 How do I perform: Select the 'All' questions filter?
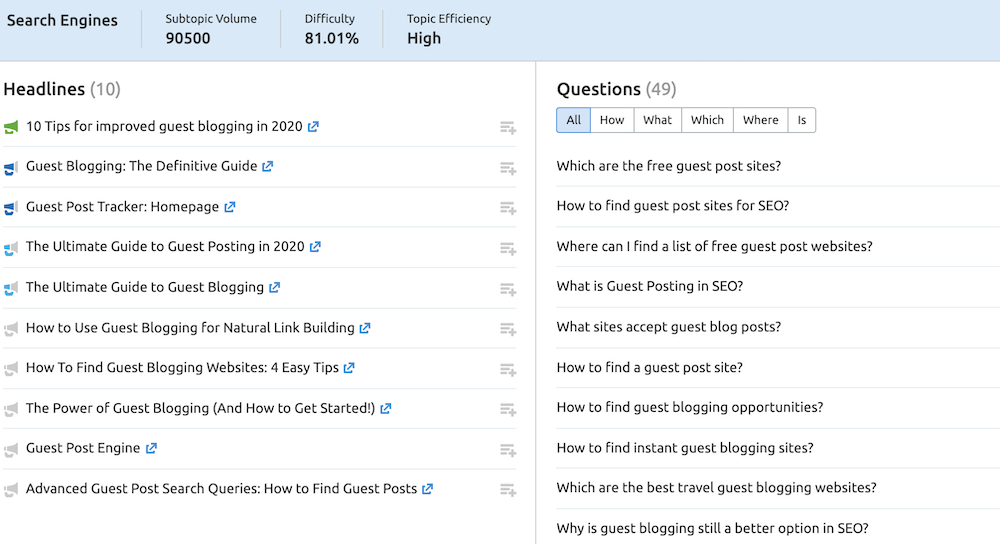pyautogui.click(x=573, y=120)
